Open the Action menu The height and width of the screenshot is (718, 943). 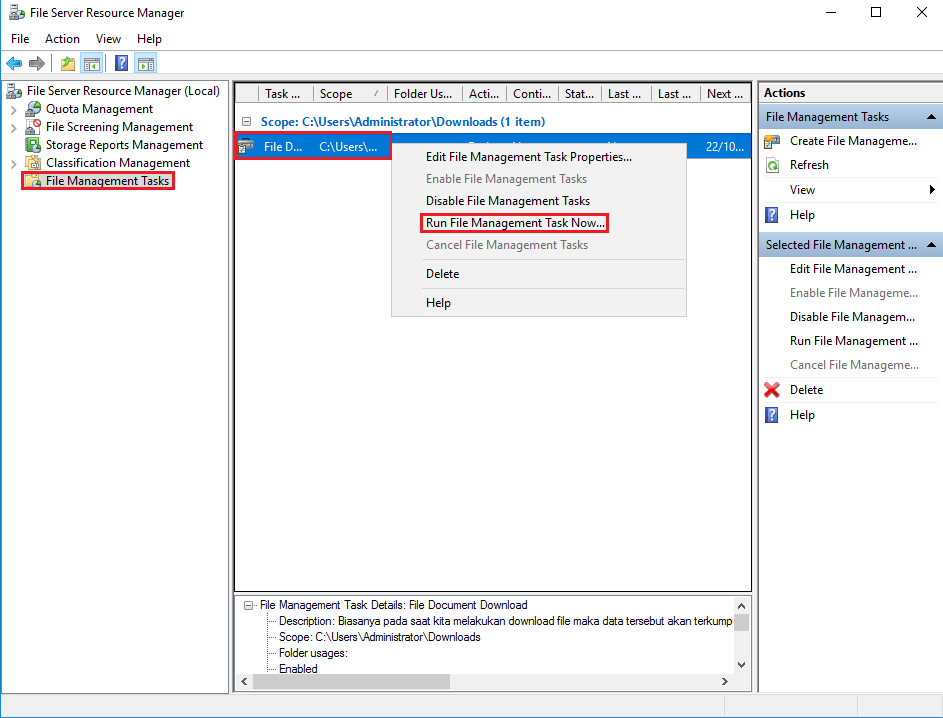click(x=62, y=38)
